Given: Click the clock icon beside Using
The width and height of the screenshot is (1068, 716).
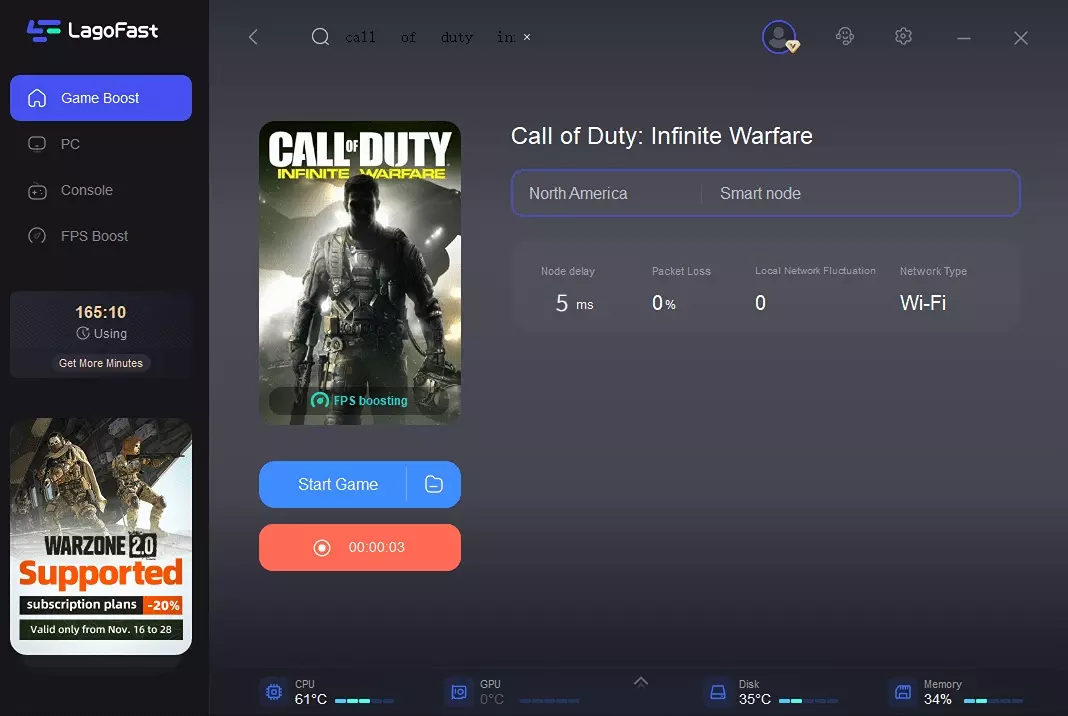Looking at the screenshot, I should [x=82, y=333].
